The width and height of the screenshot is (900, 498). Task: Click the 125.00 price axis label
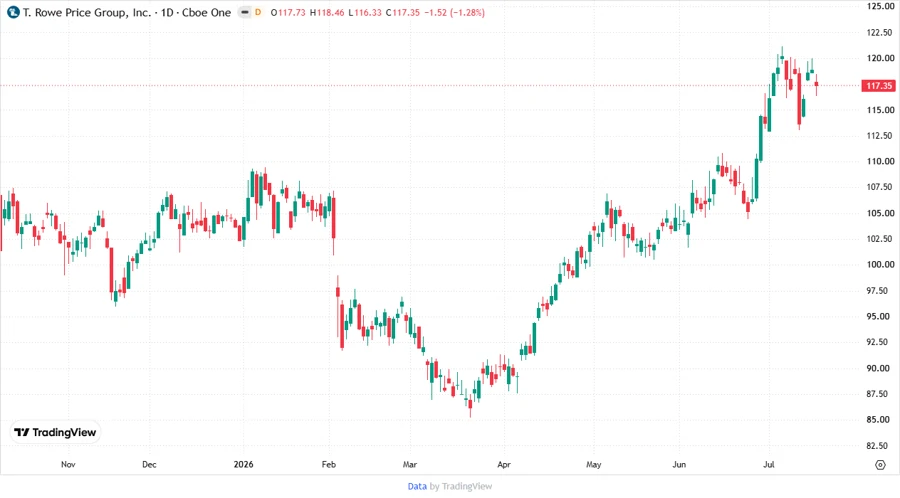tap(880, 6)
